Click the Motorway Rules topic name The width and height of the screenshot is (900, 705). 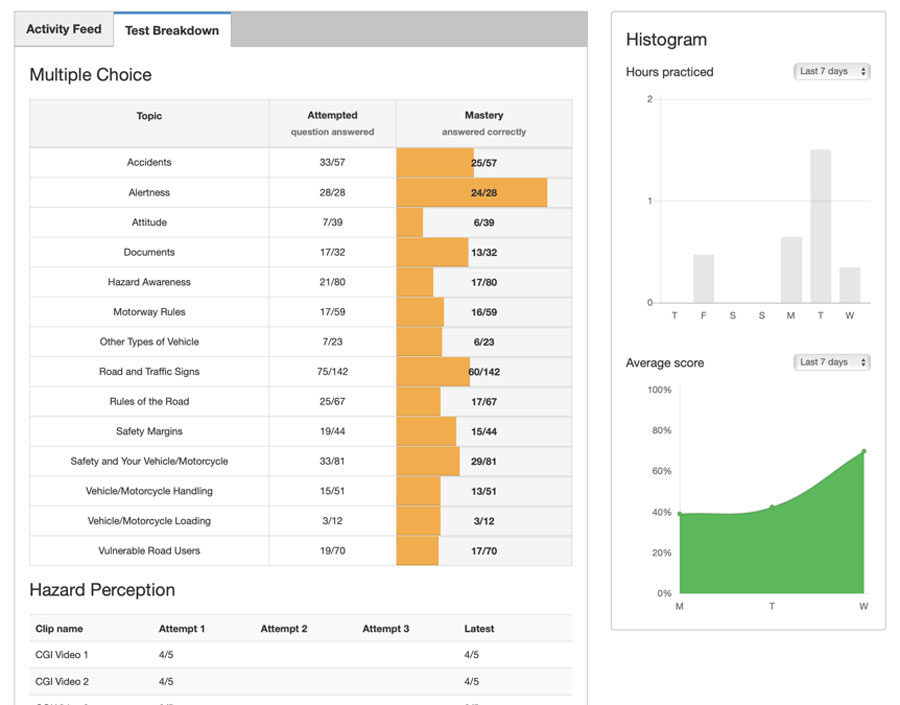[149, 312]
